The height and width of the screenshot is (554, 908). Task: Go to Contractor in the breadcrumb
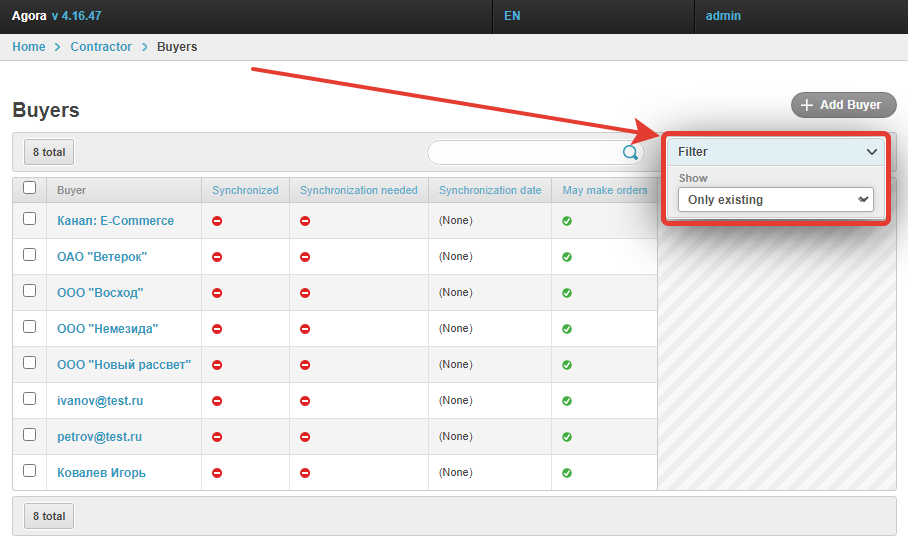point(101,47)
